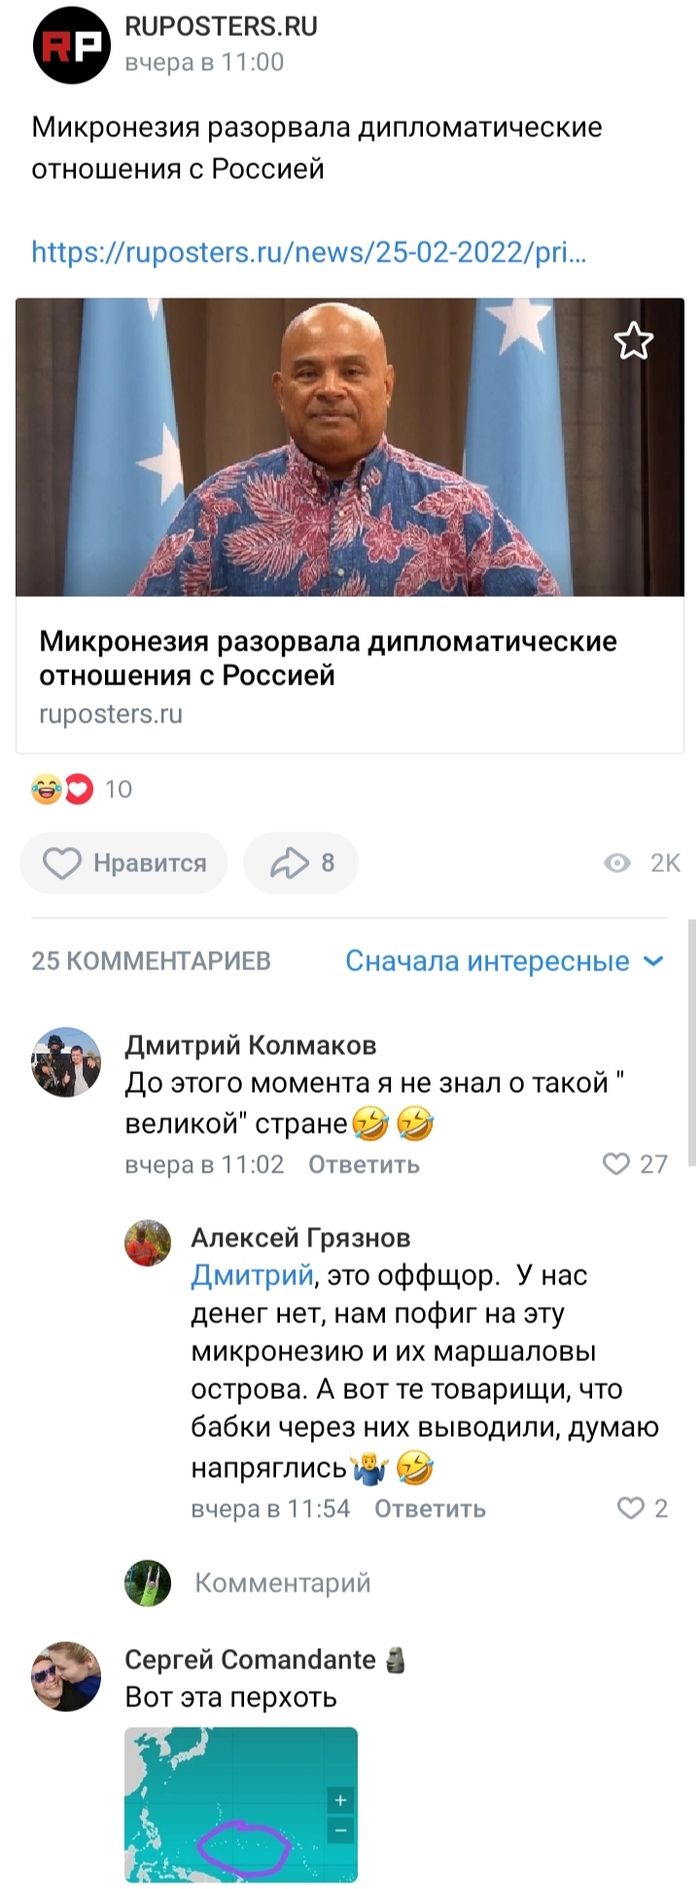Open the RUPOSTERS.RU community logo
This screenshot has height=1889, width=700.
(x=70, y=45)
